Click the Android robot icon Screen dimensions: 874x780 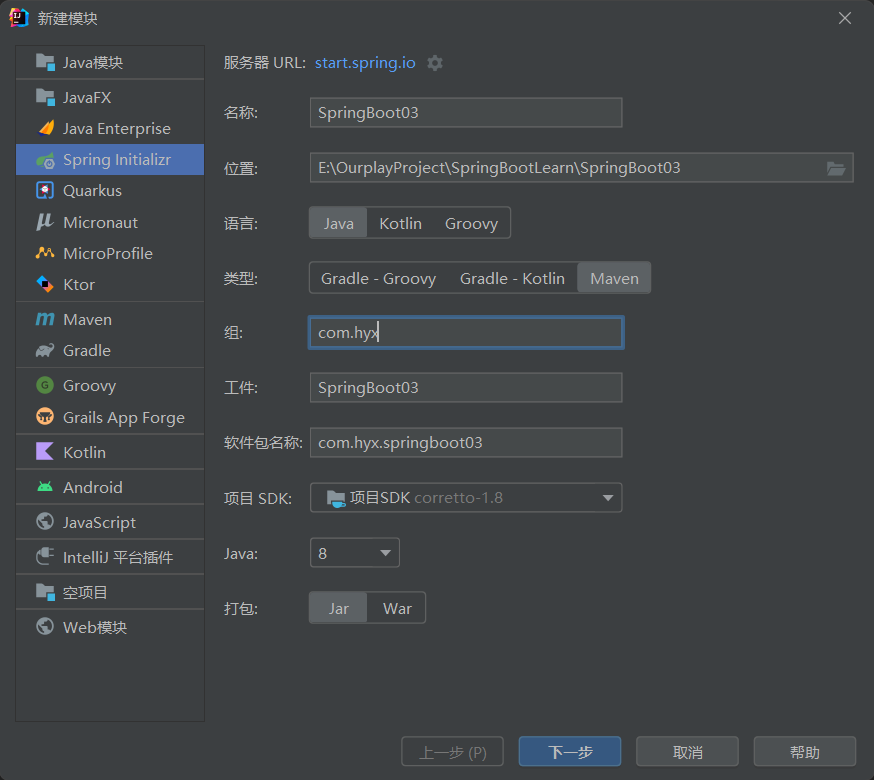point(45,487)
